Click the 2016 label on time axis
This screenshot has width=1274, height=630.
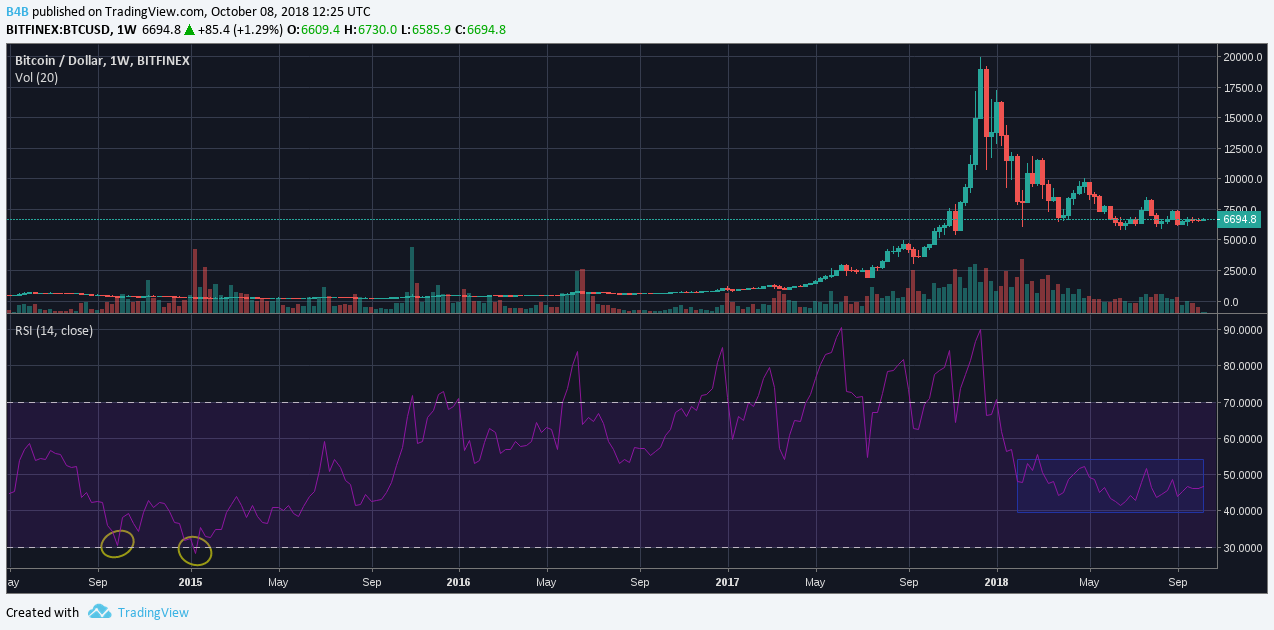458,581
